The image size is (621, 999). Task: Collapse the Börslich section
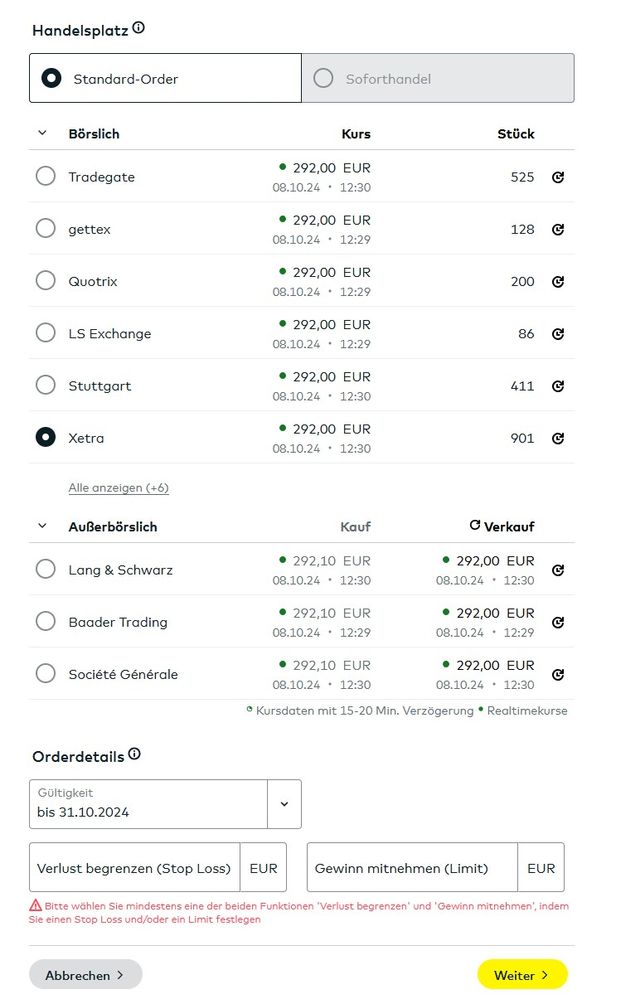point(42,133)
